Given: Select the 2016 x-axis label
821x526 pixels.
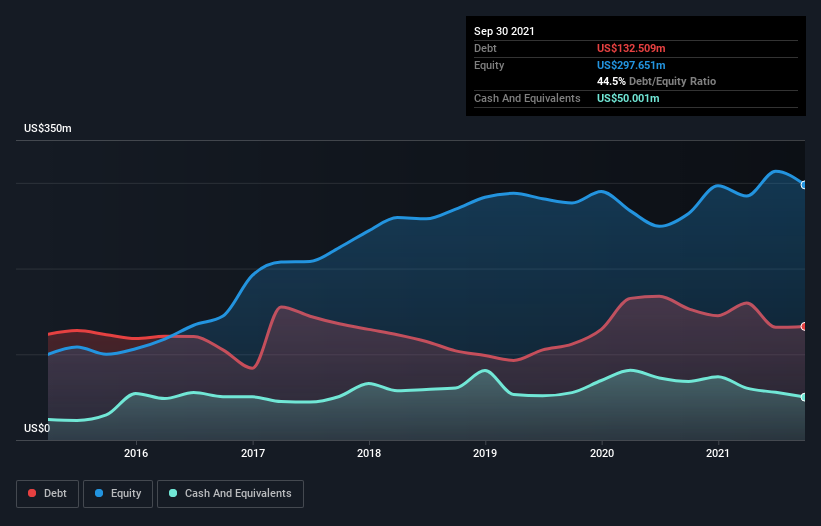Looking at the screenshot, I should pyautogui.click(x=136, y=453).
